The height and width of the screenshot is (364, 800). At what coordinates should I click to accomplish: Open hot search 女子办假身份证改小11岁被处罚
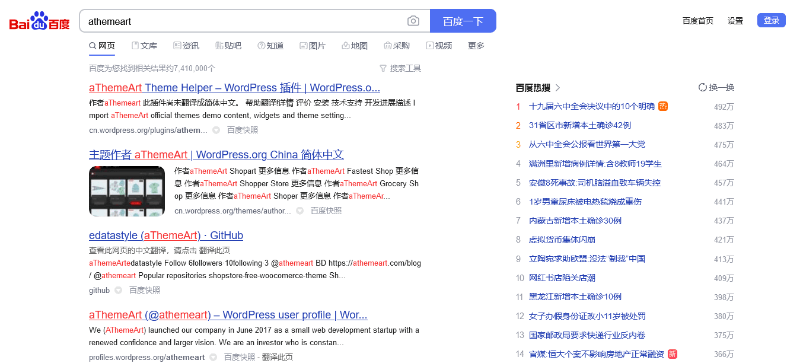pos(587,316)
